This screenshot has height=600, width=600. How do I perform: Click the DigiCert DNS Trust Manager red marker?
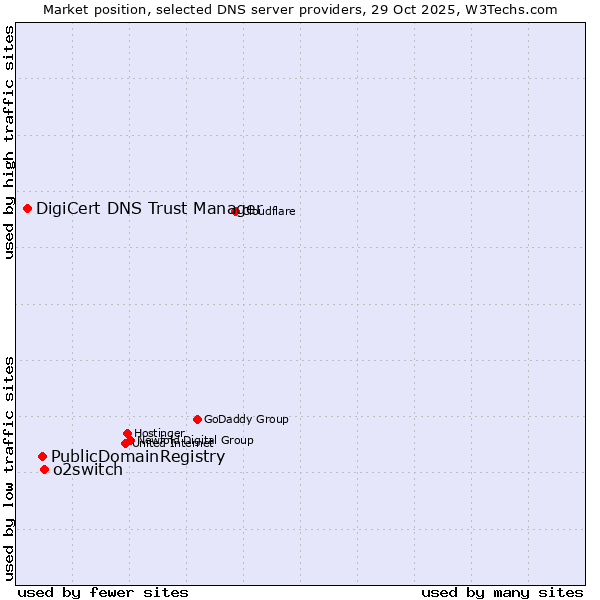[27, 208]
